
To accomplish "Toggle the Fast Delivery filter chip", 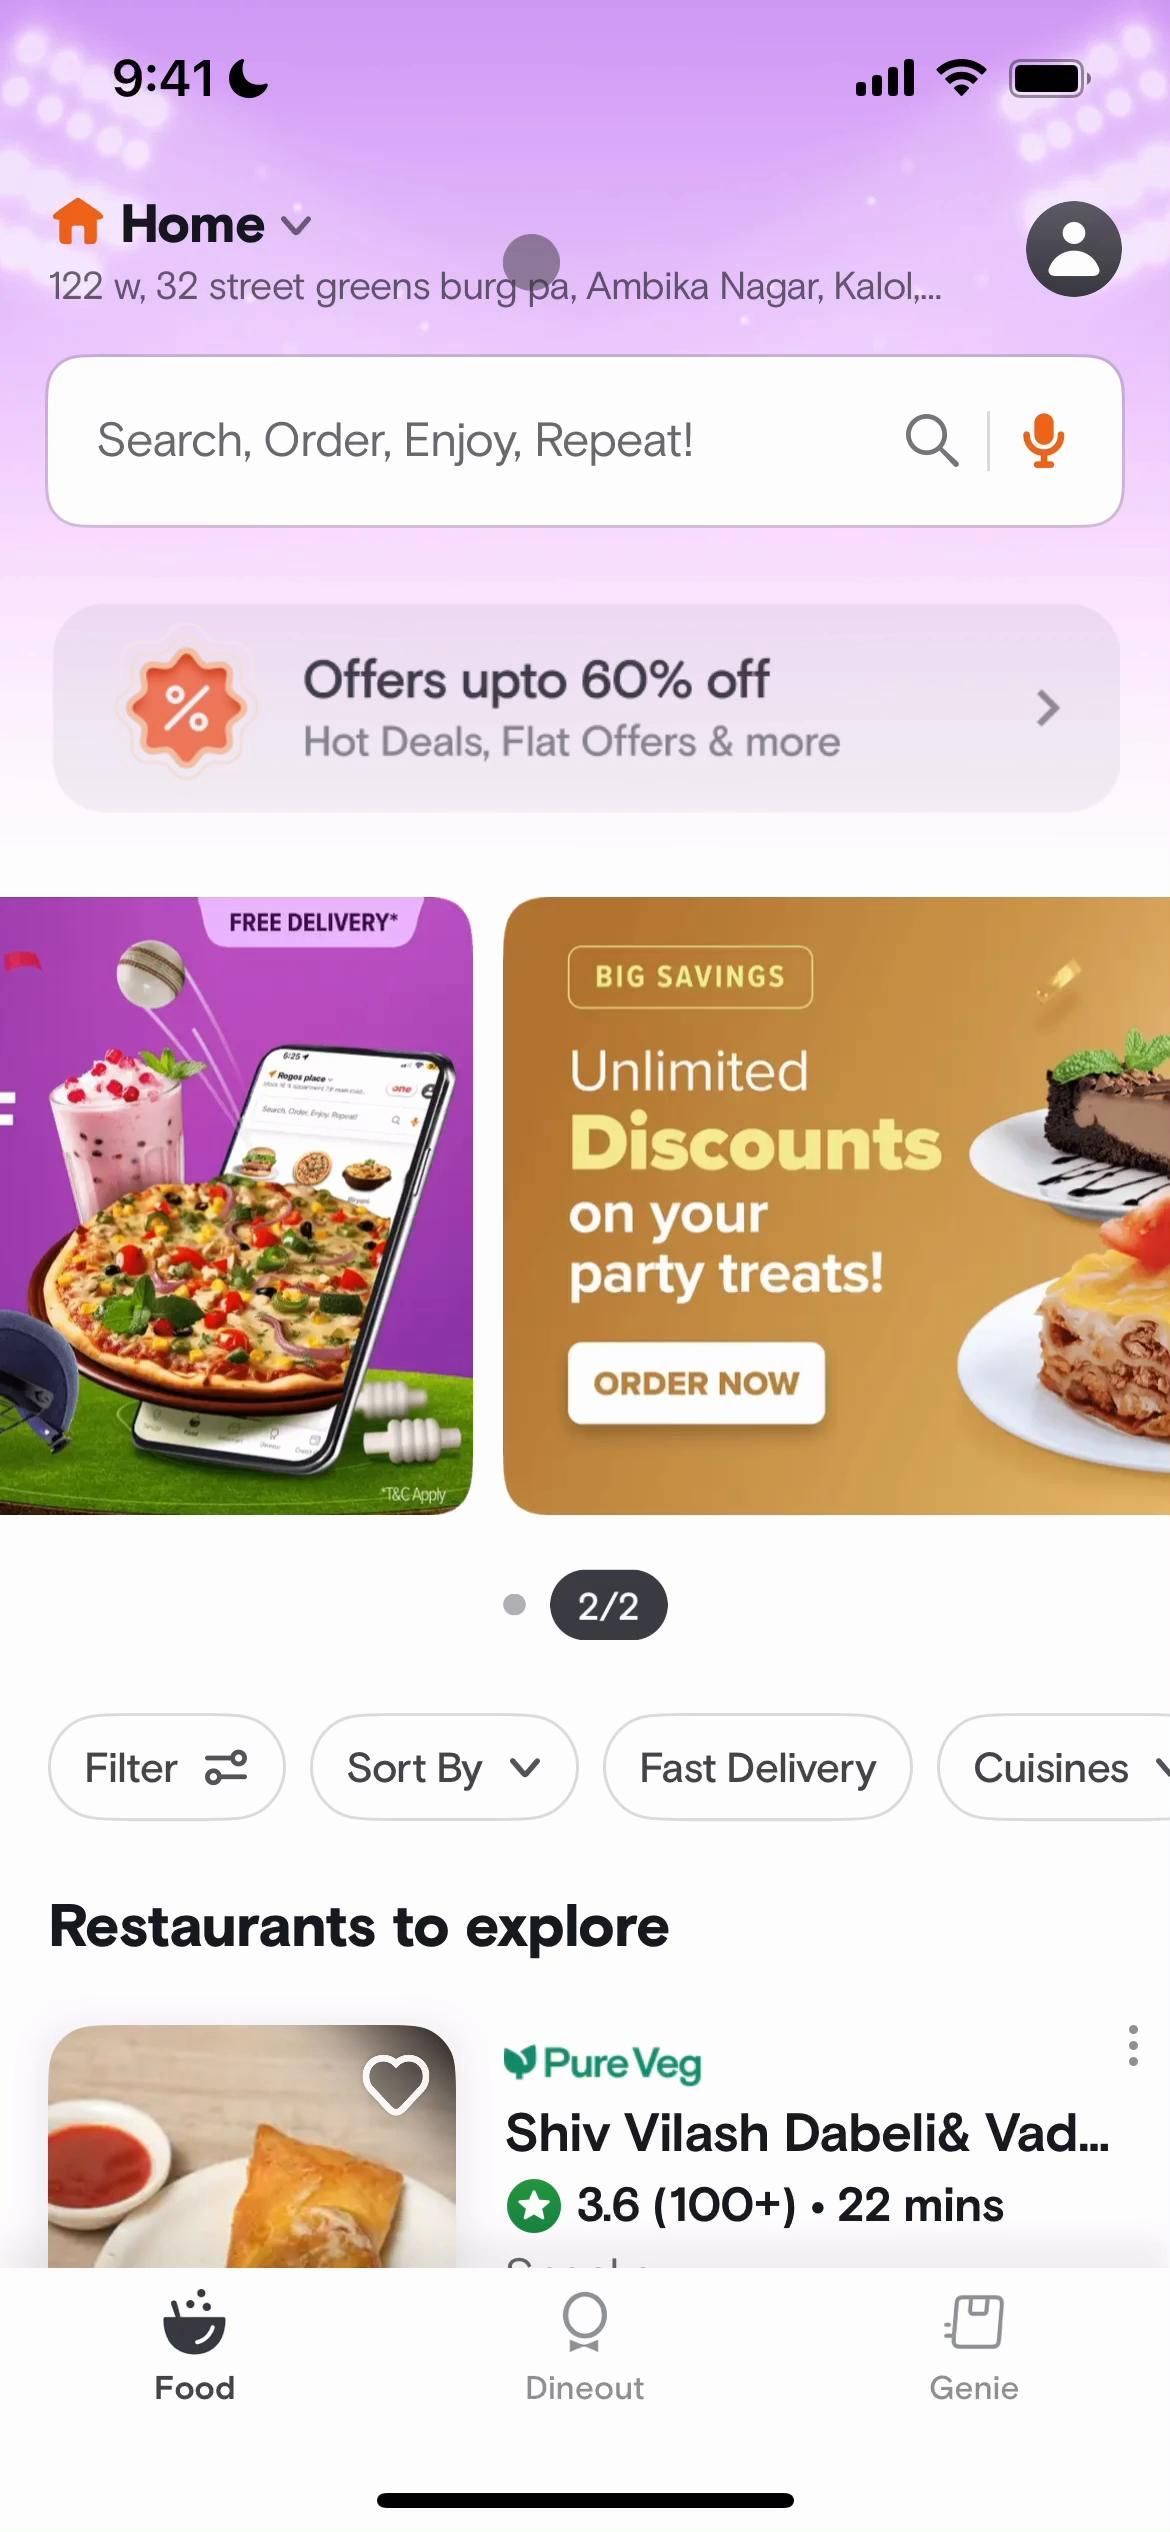I will (x=757, y=1768).
